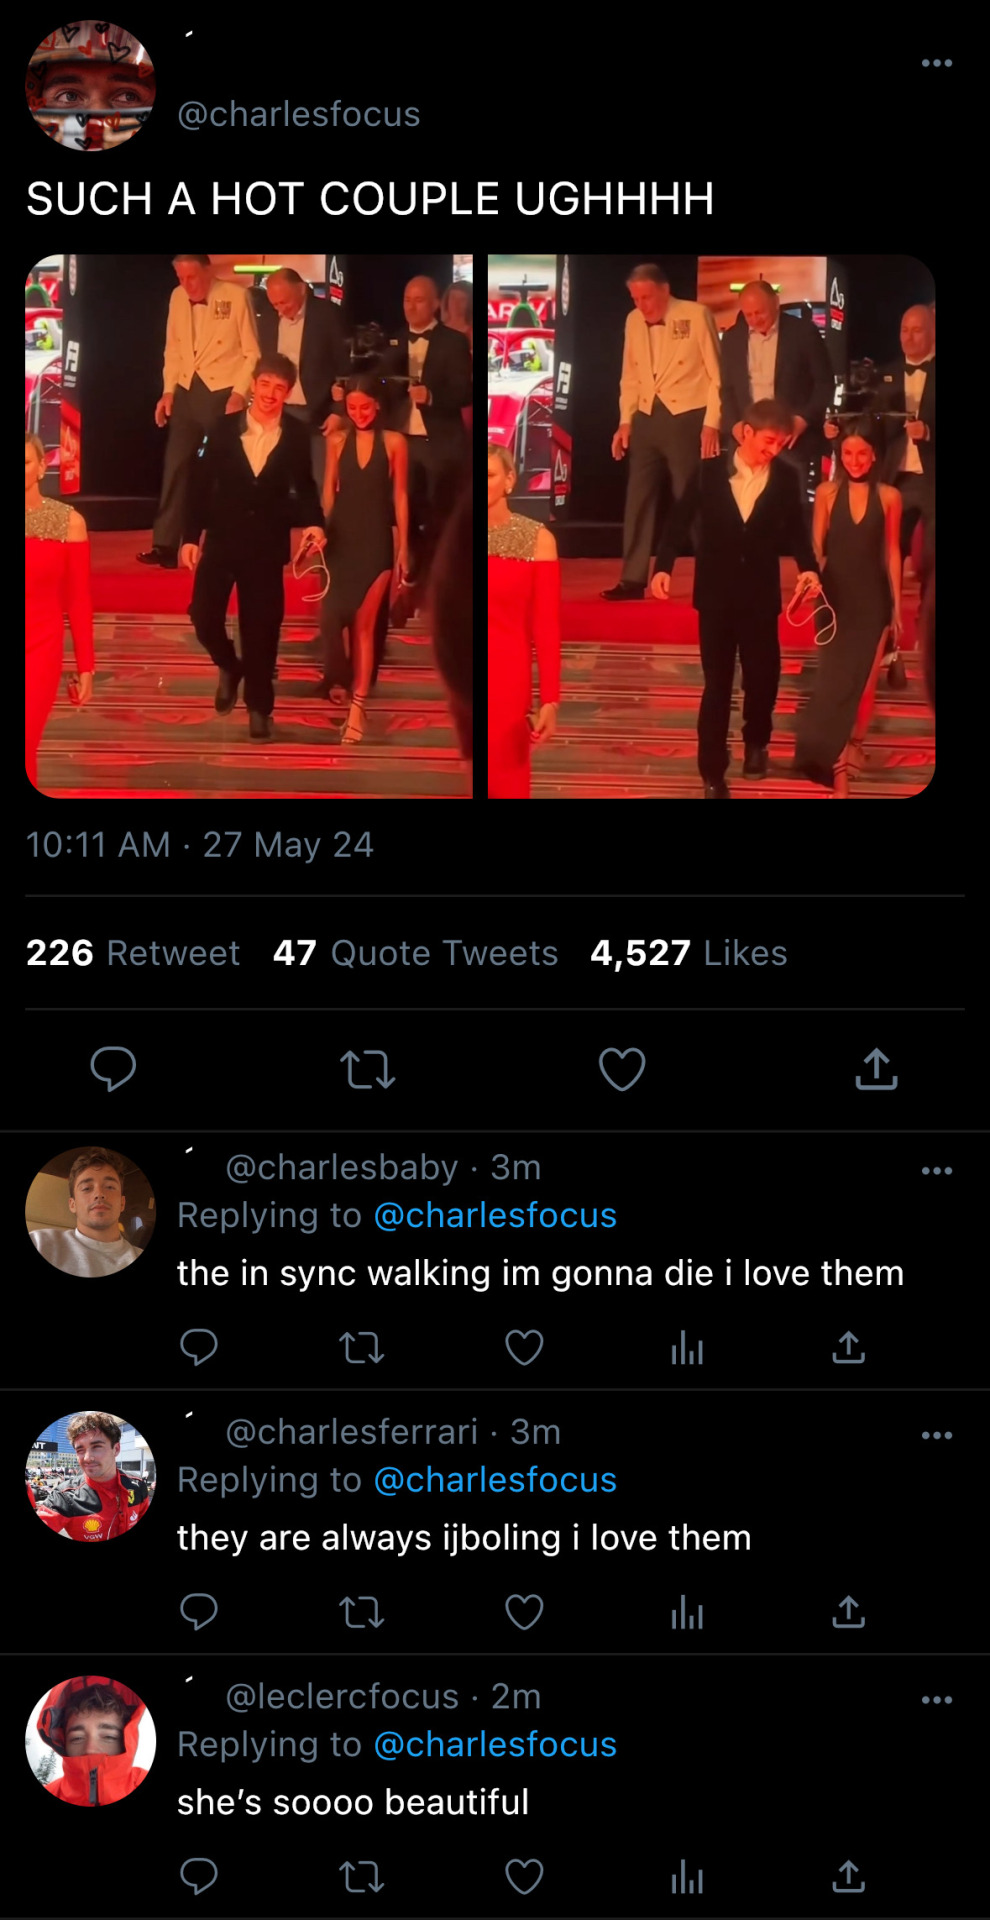Reply to the @charlesferrari comment

(x=198, y=1612)
